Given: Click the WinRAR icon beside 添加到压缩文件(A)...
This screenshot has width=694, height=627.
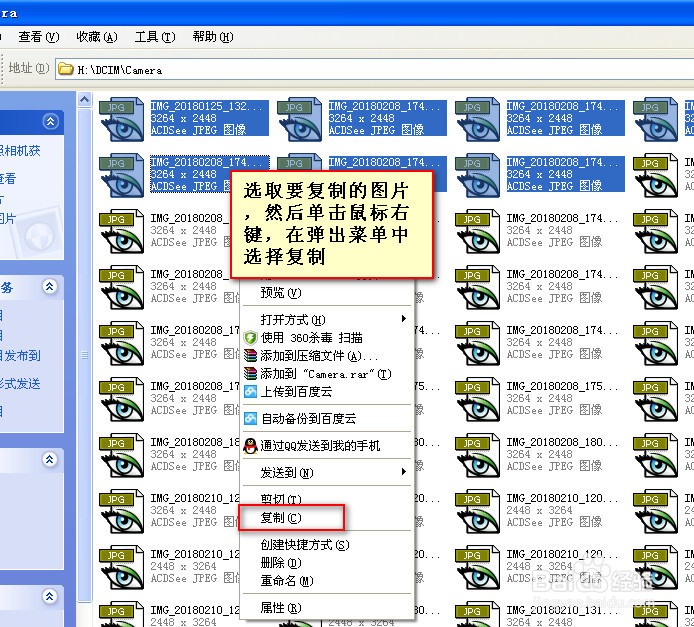Looking at the screenshot, I should 251,356.
